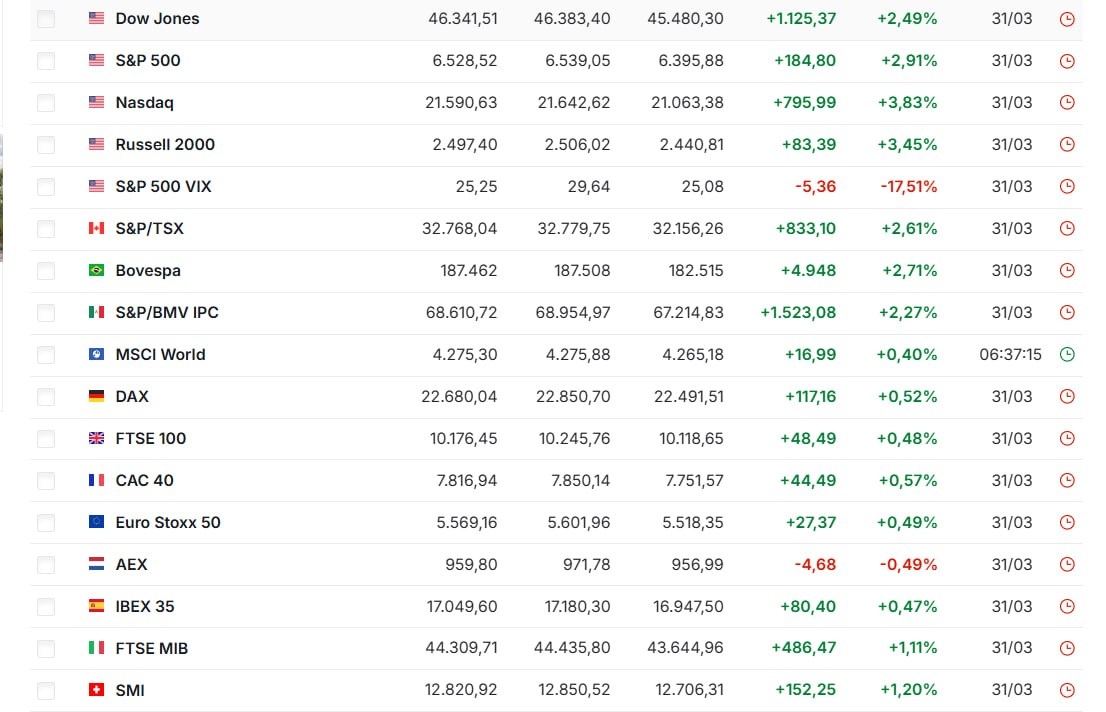
Task: Toggle the FTSE MIB checkbox
Action: (46, 648)
